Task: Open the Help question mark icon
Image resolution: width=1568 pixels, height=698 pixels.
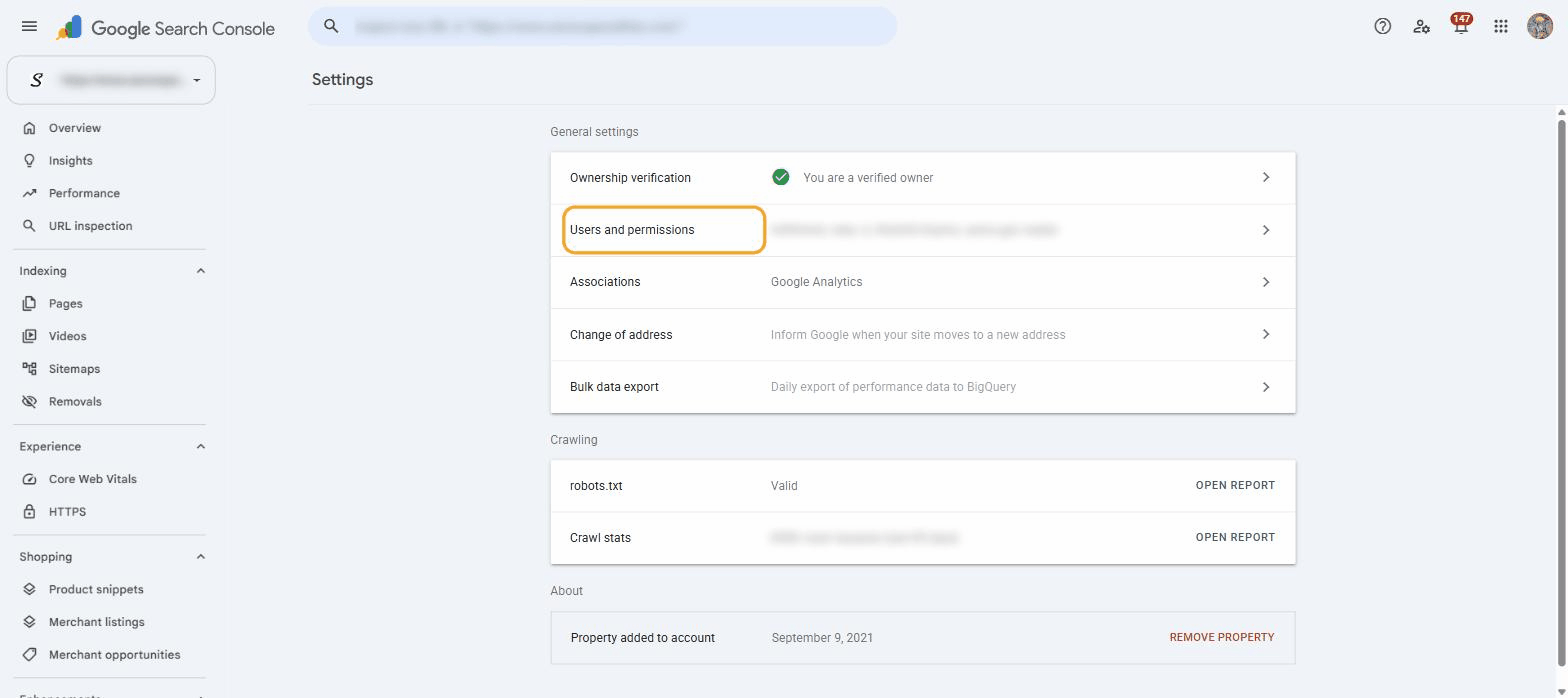Action: (x=1382, y=27)
